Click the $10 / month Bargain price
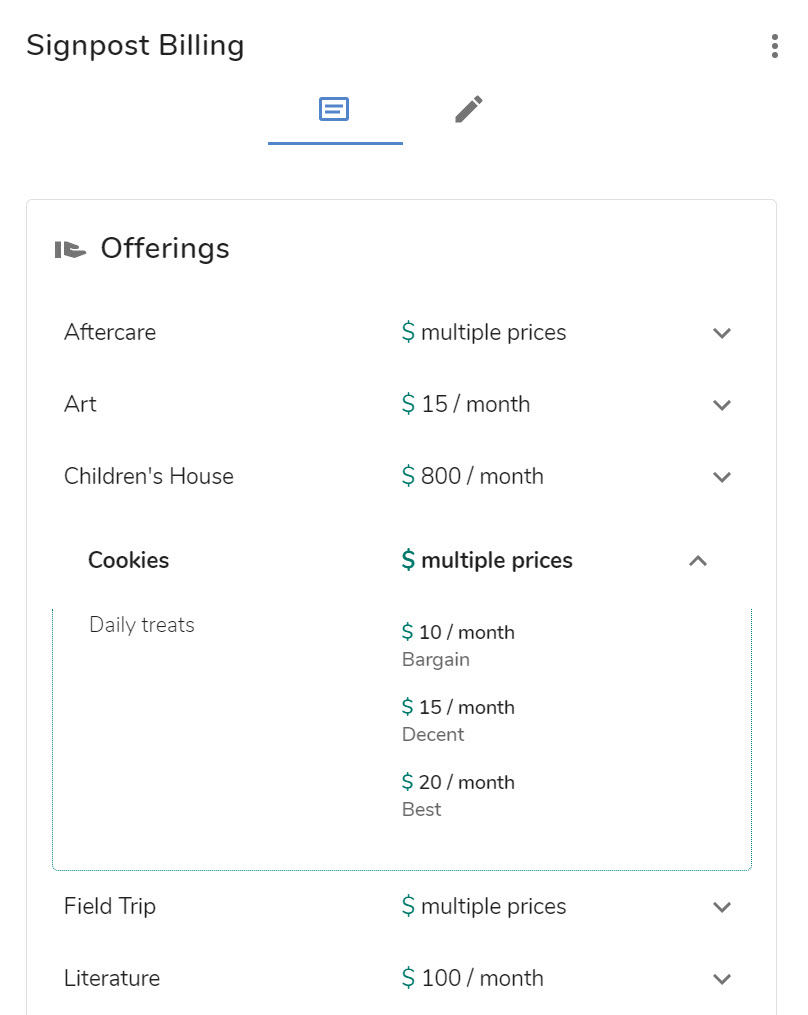Screen dimensions: 808x1015 tap(458, 633)
